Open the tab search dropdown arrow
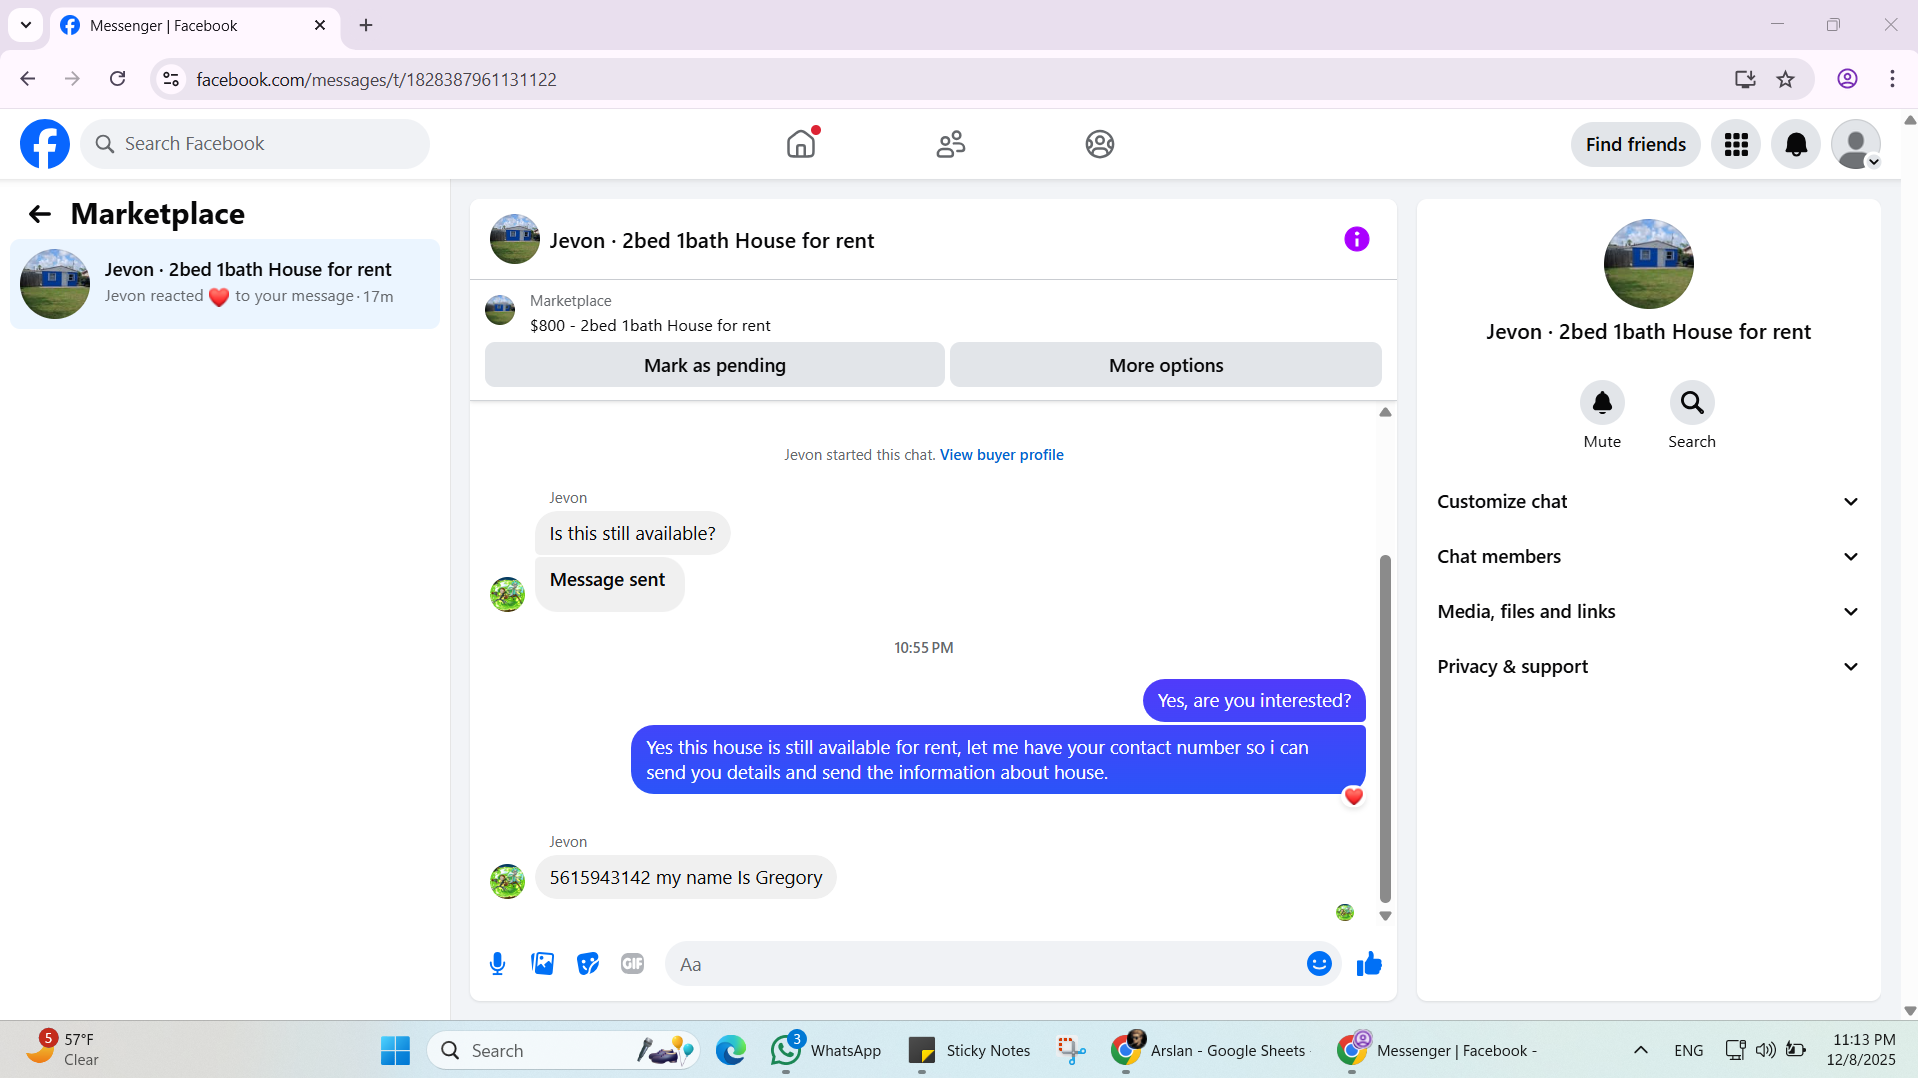This screenshot has height=1078, width=1918. tap(26, 26)
